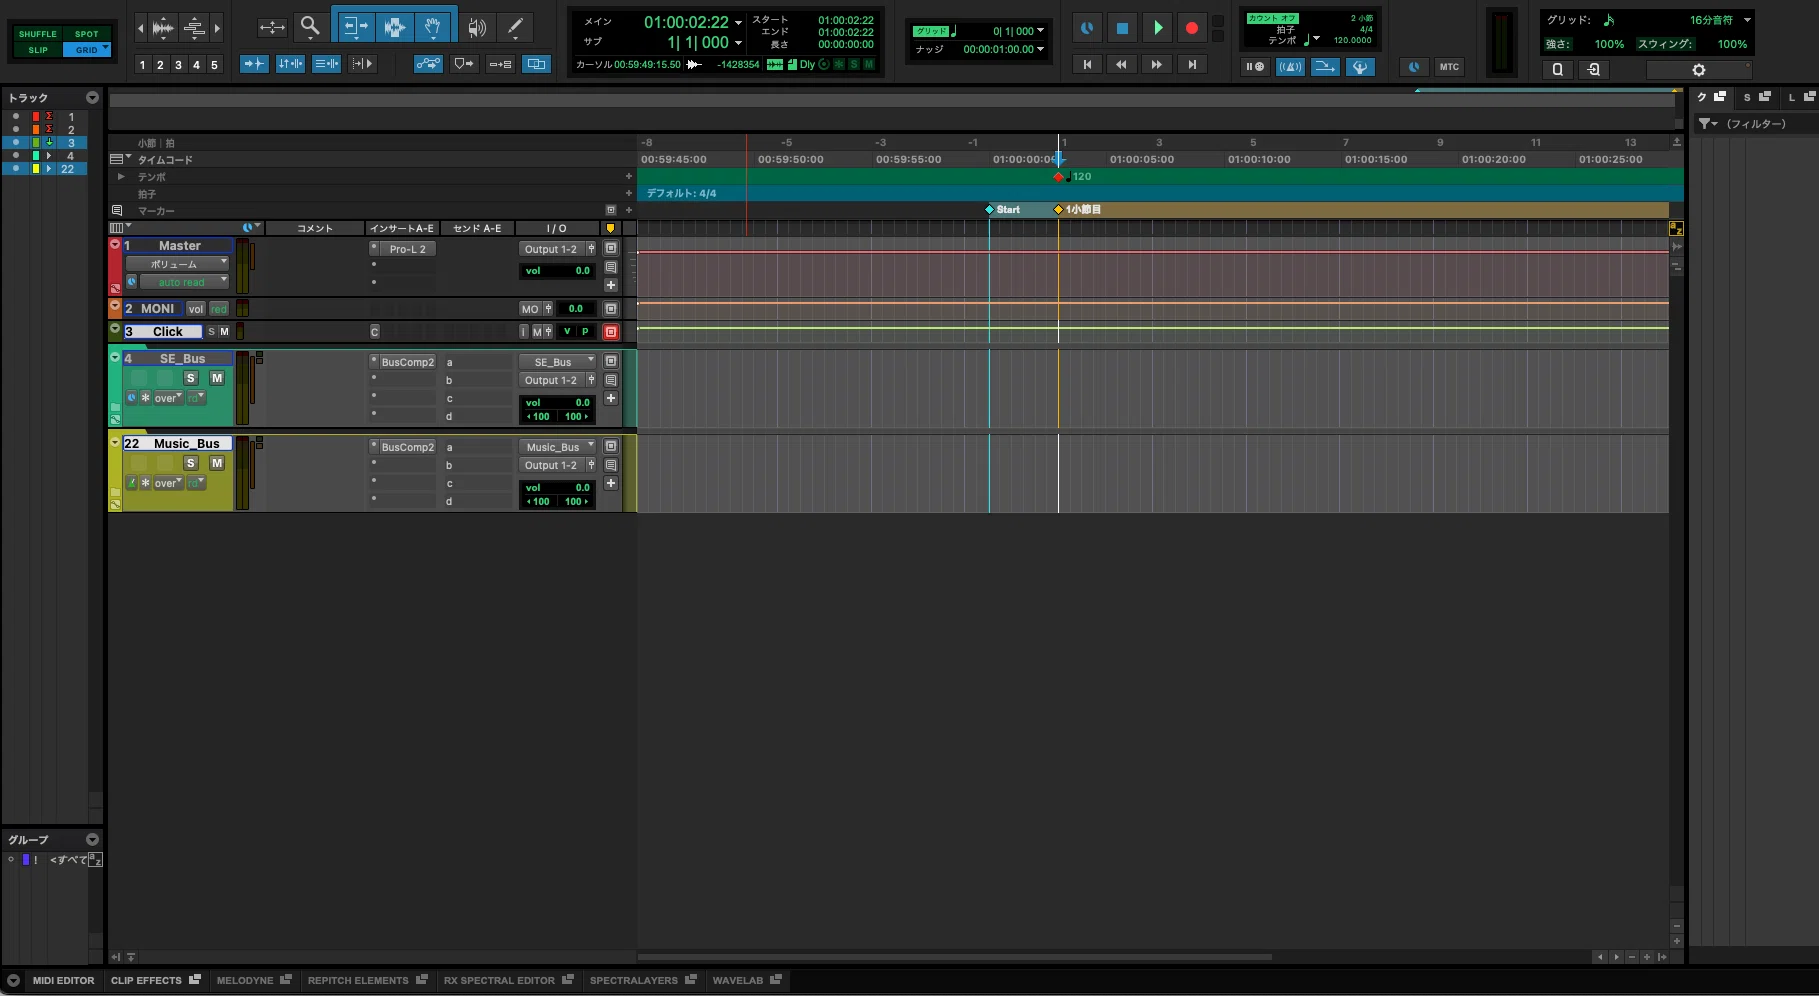The width and height of the screenshot is (1819, 996).
Task: Open the grid value 16分音符 dropdown
Action: 1720,20
